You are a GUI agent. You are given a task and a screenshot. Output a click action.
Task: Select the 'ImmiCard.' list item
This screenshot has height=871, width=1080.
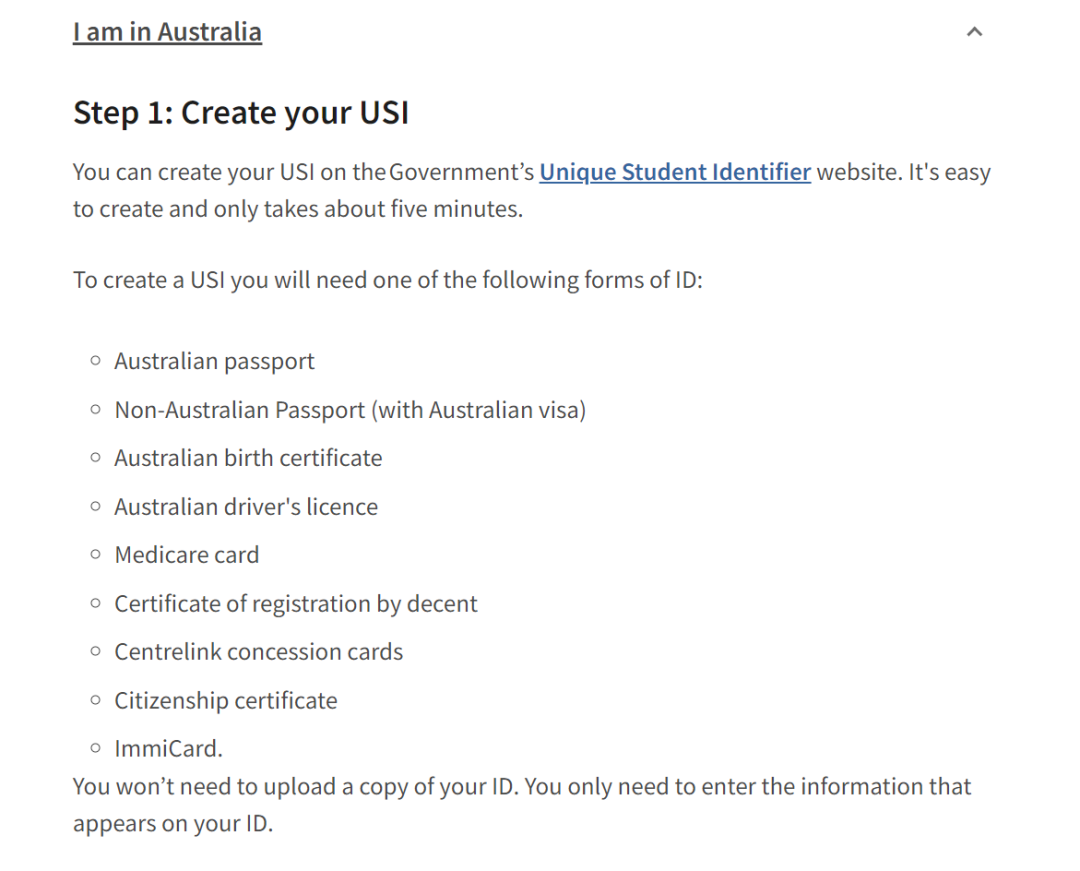pos(169,748)
